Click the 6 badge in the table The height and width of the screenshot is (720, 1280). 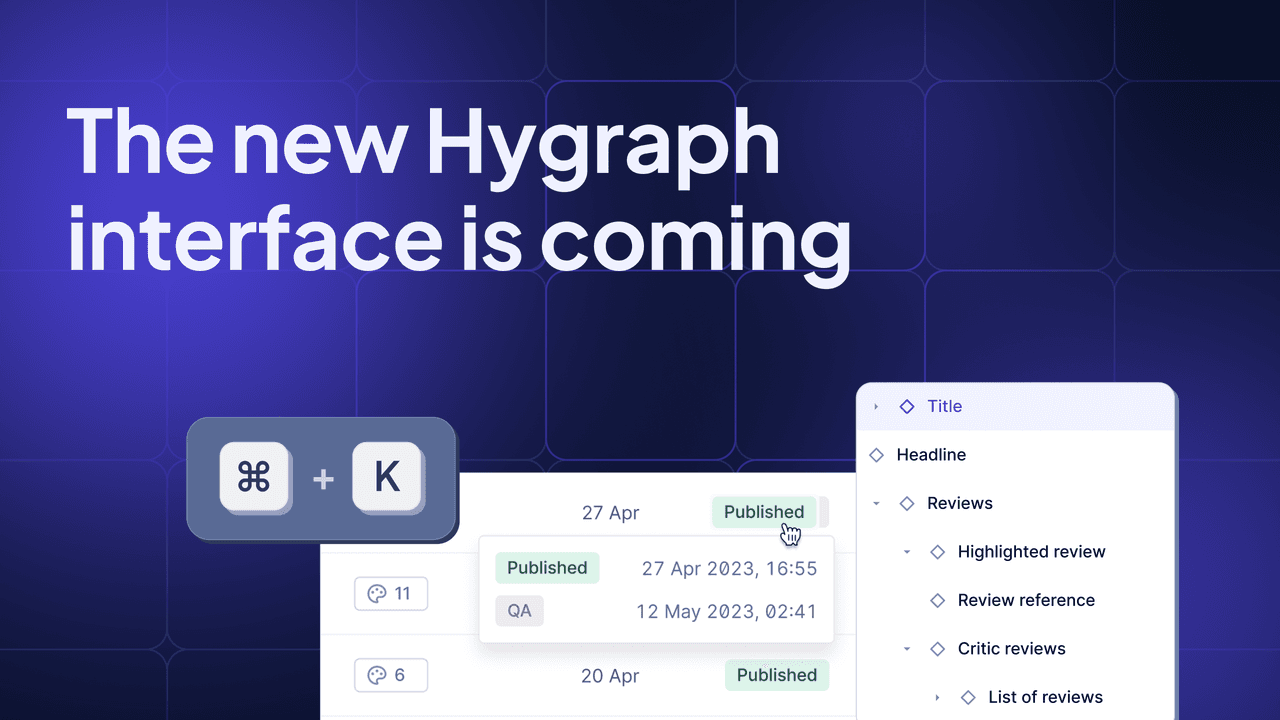[391, 675]
